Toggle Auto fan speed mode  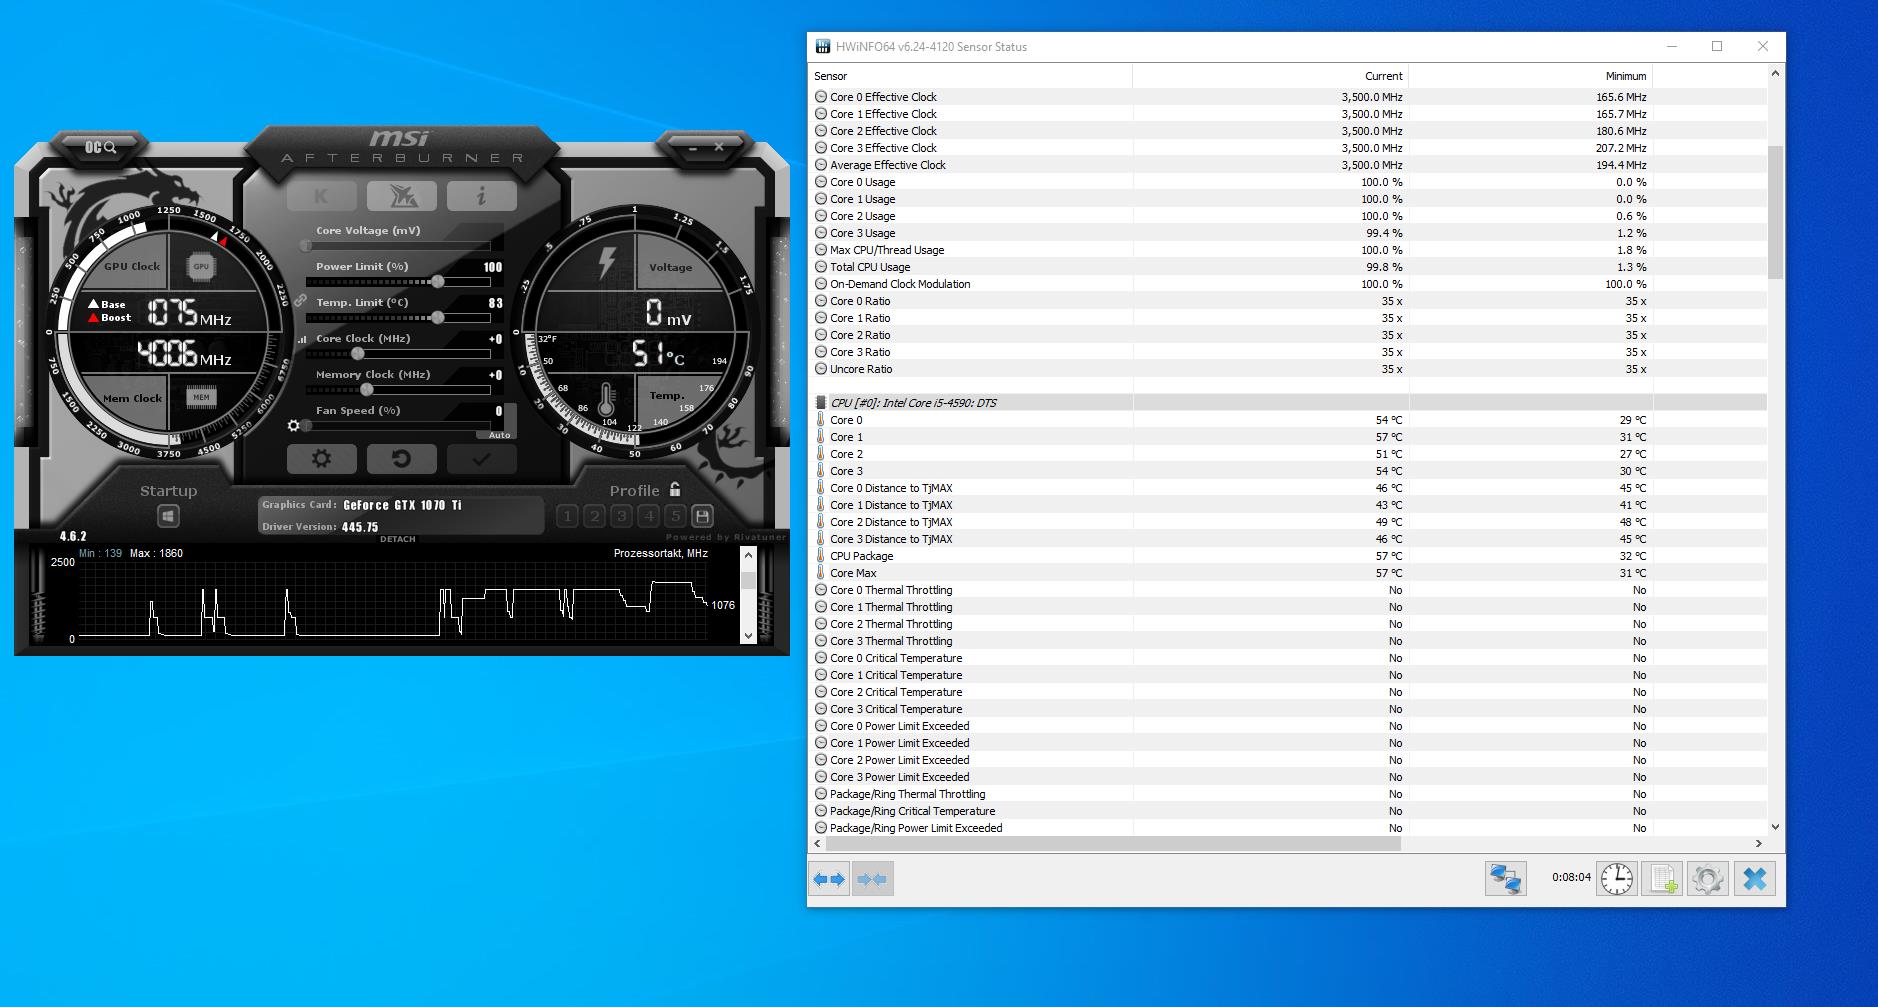(500, 435)
